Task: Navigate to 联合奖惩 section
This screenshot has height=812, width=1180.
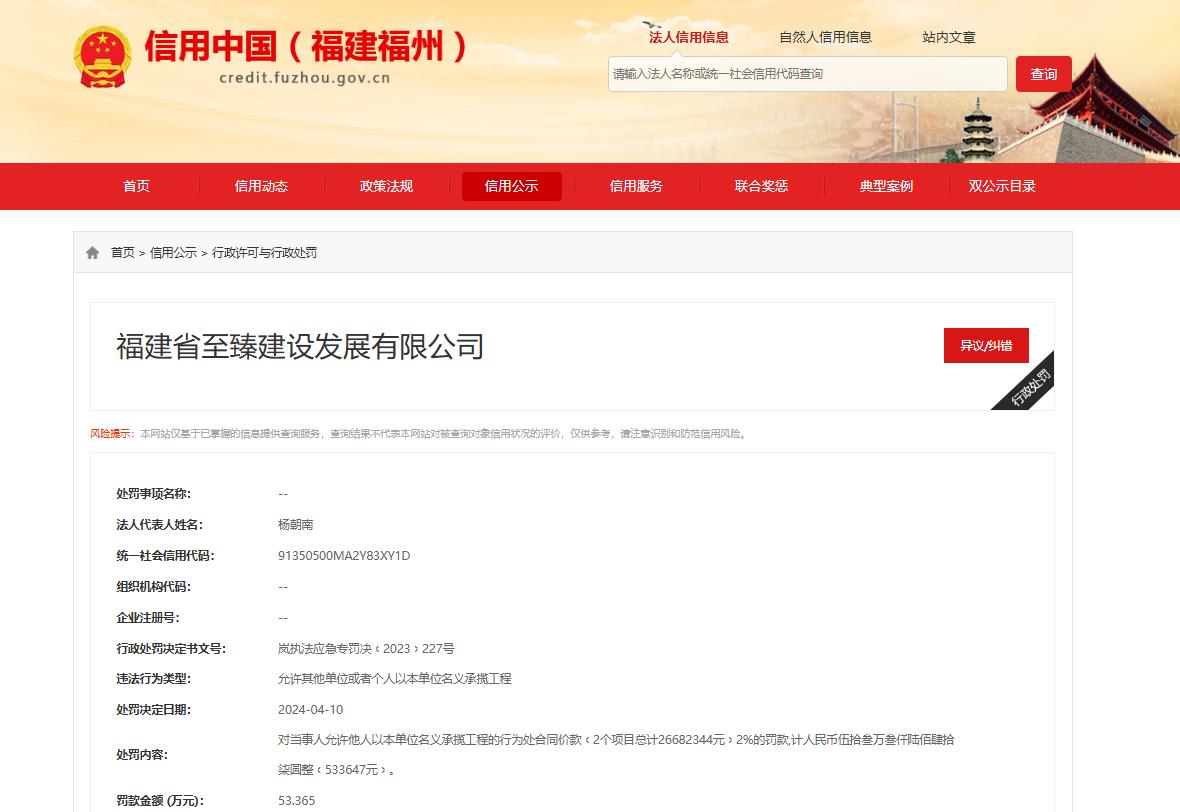Action: pos(761,186)
